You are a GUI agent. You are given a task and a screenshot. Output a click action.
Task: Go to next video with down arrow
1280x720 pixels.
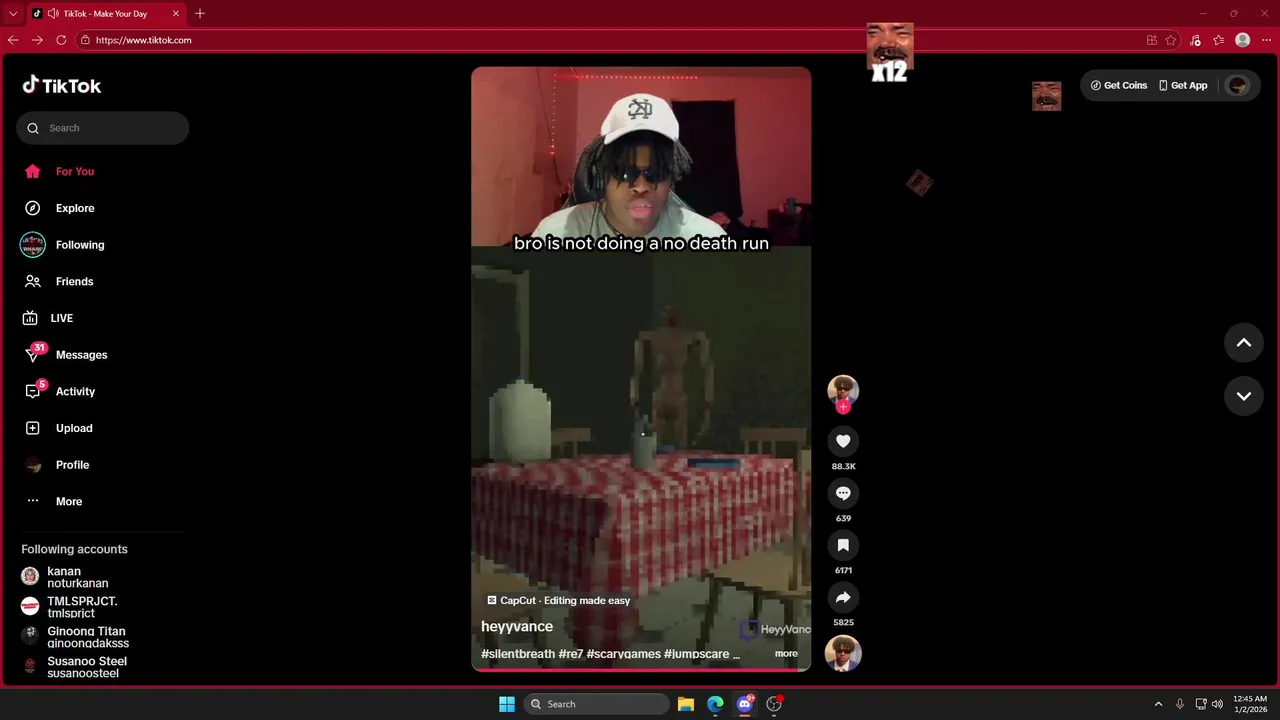[x=1244, y=396]
